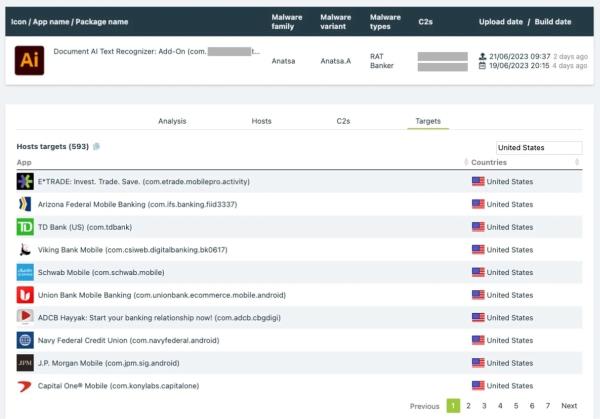Click the US flag in Union Bank row
This screenshot has width=600, height=419.
coord(478,295)
